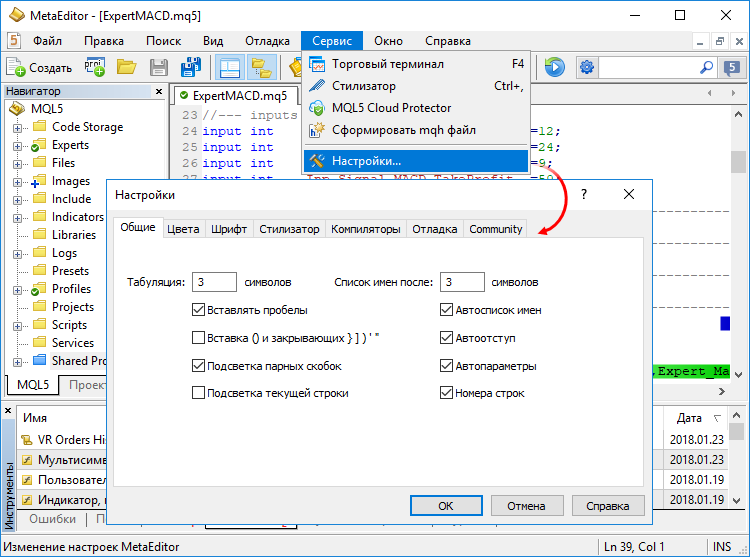Expand the Experts tree node
Viewport: 750px width, 557px height.
coord(17,146)
